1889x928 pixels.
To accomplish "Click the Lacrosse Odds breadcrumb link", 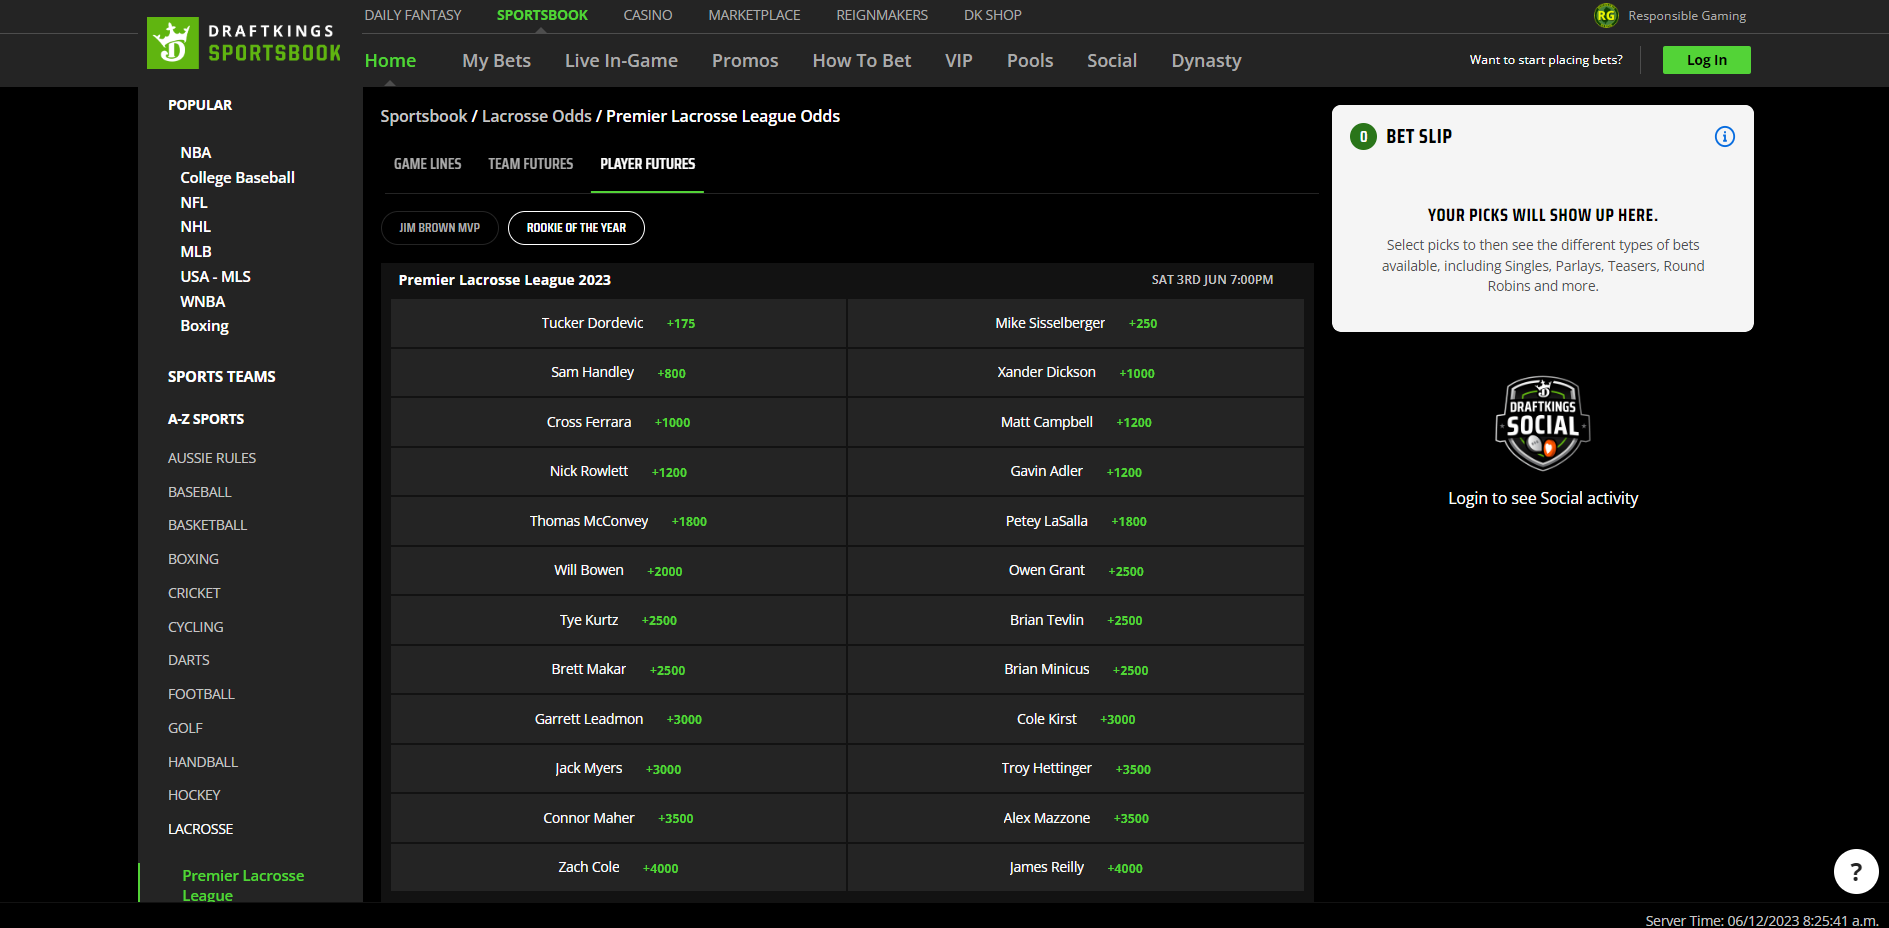I will (x=537, y=116).
